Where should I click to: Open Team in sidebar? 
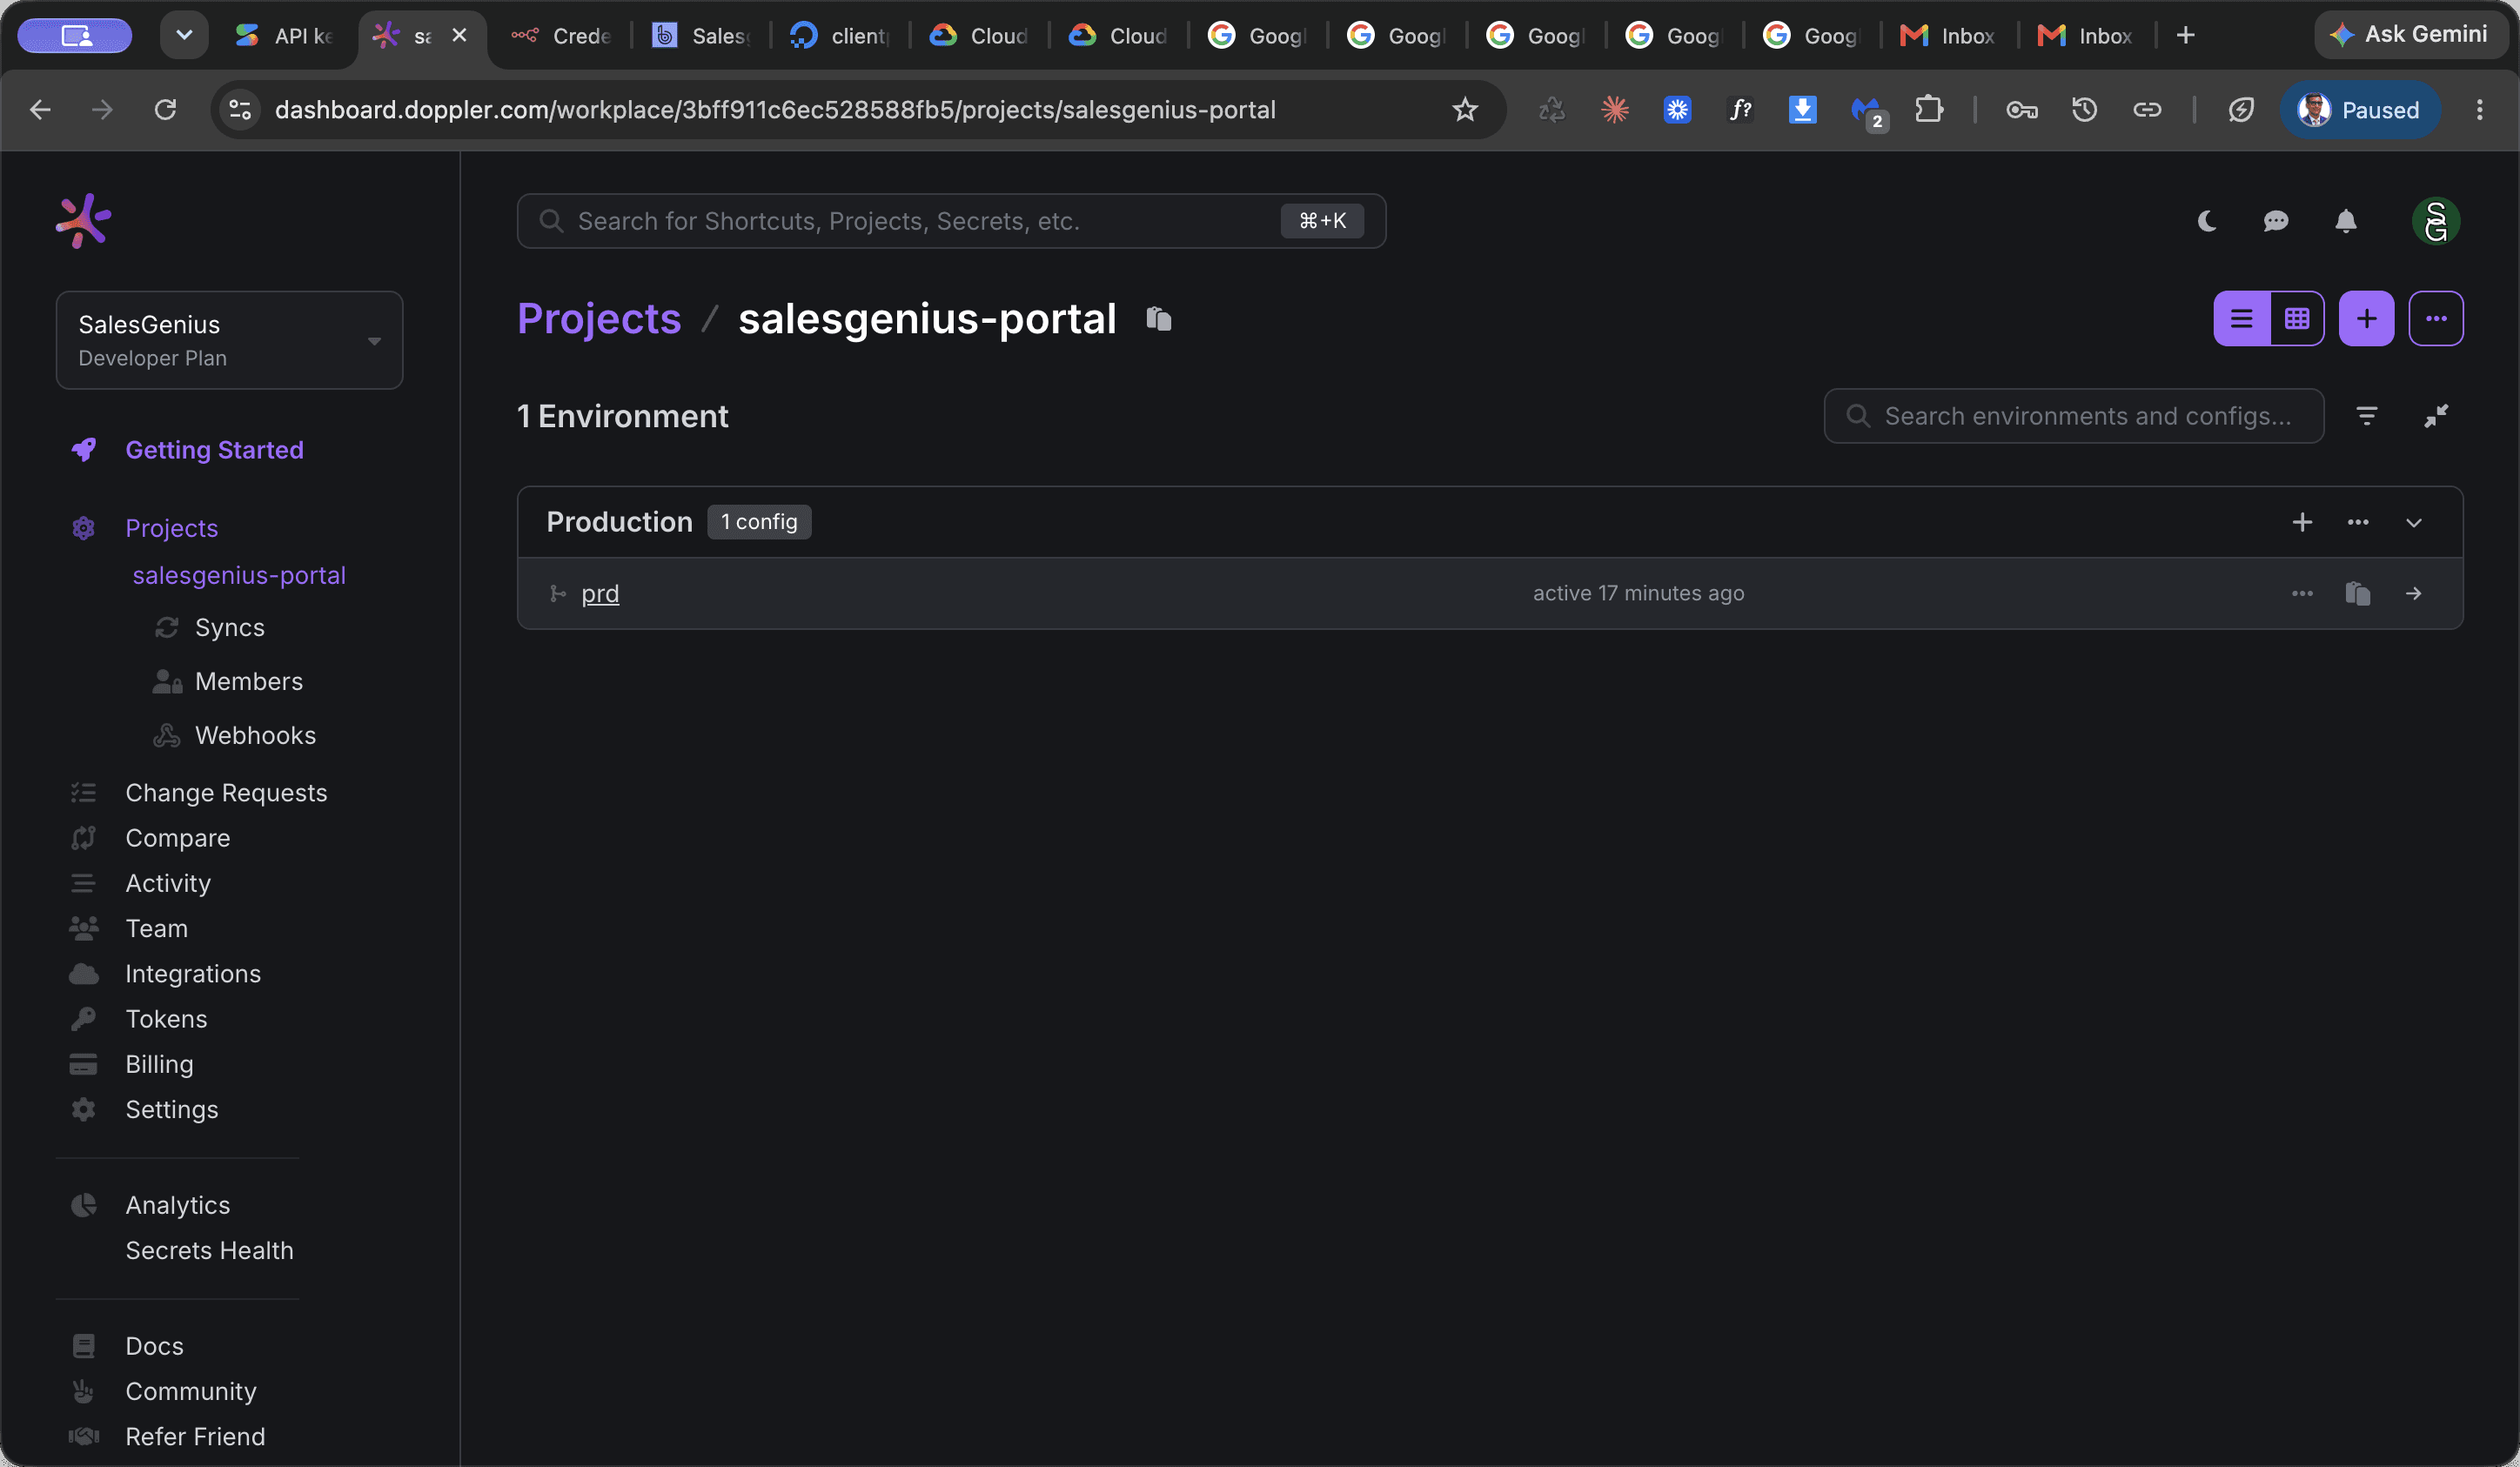tap(156, 928)
